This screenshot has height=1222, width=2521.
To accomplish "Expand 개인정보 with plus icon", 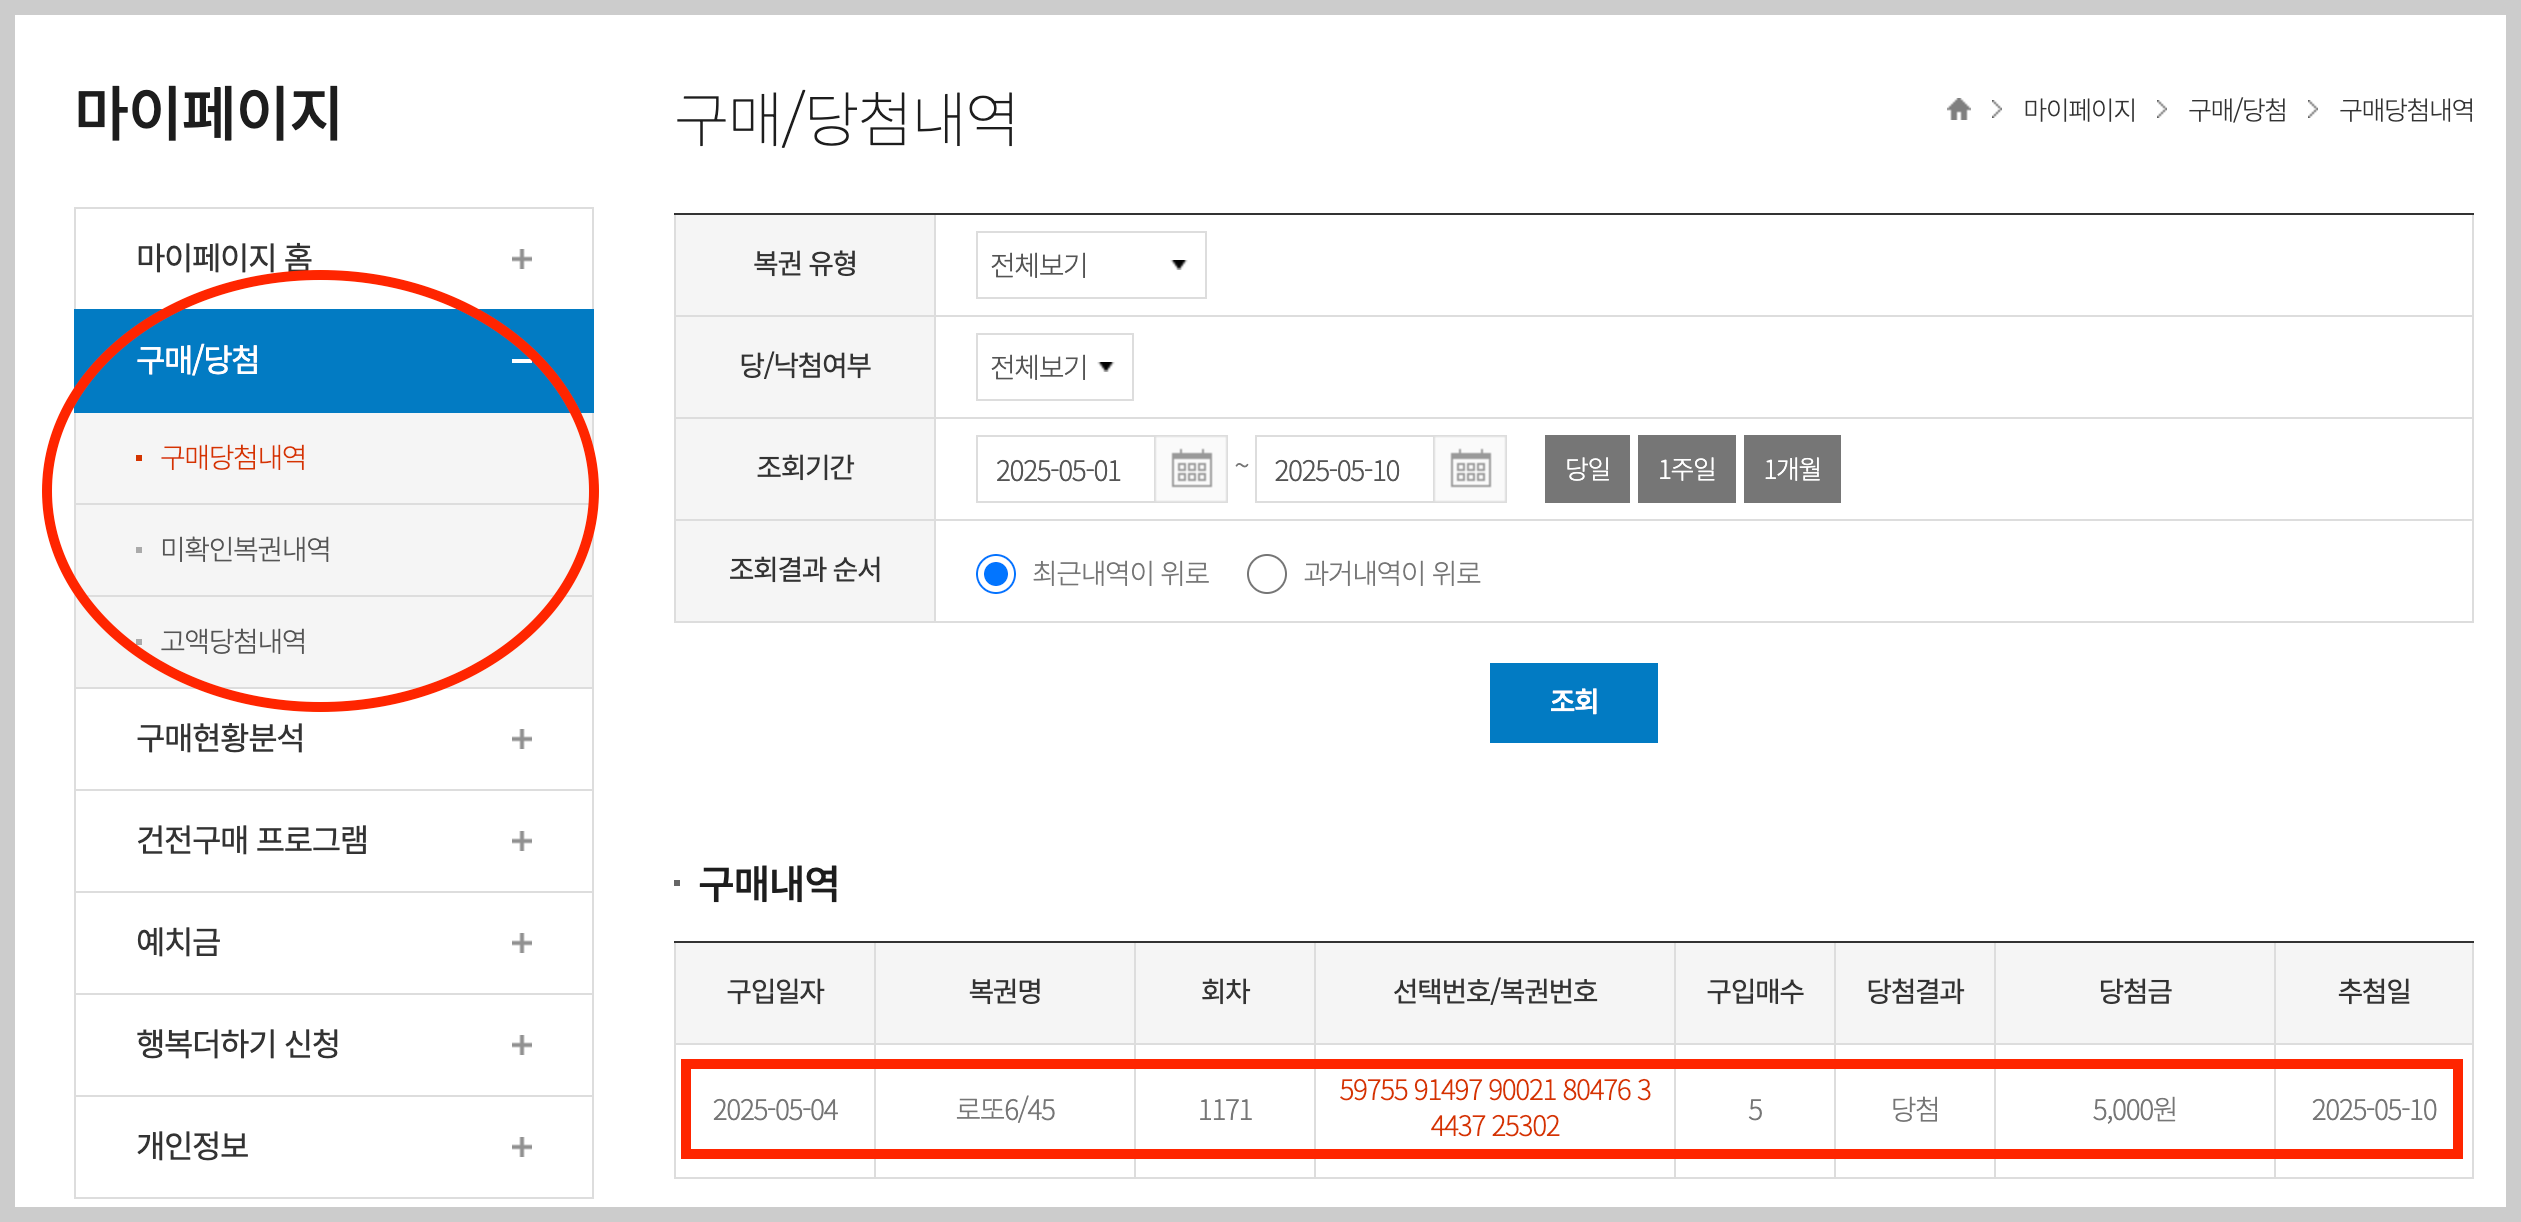I will pos(521,1147).
